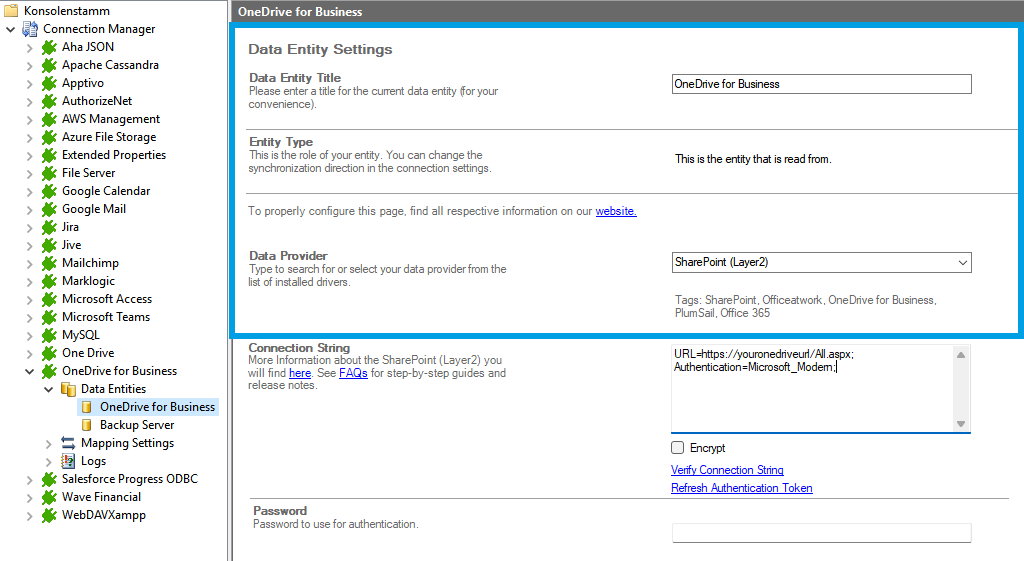Viewport: 1024px width, 561px height.
Task: Click the Wave Financial puzzle icon
Action: click(49, 497)
